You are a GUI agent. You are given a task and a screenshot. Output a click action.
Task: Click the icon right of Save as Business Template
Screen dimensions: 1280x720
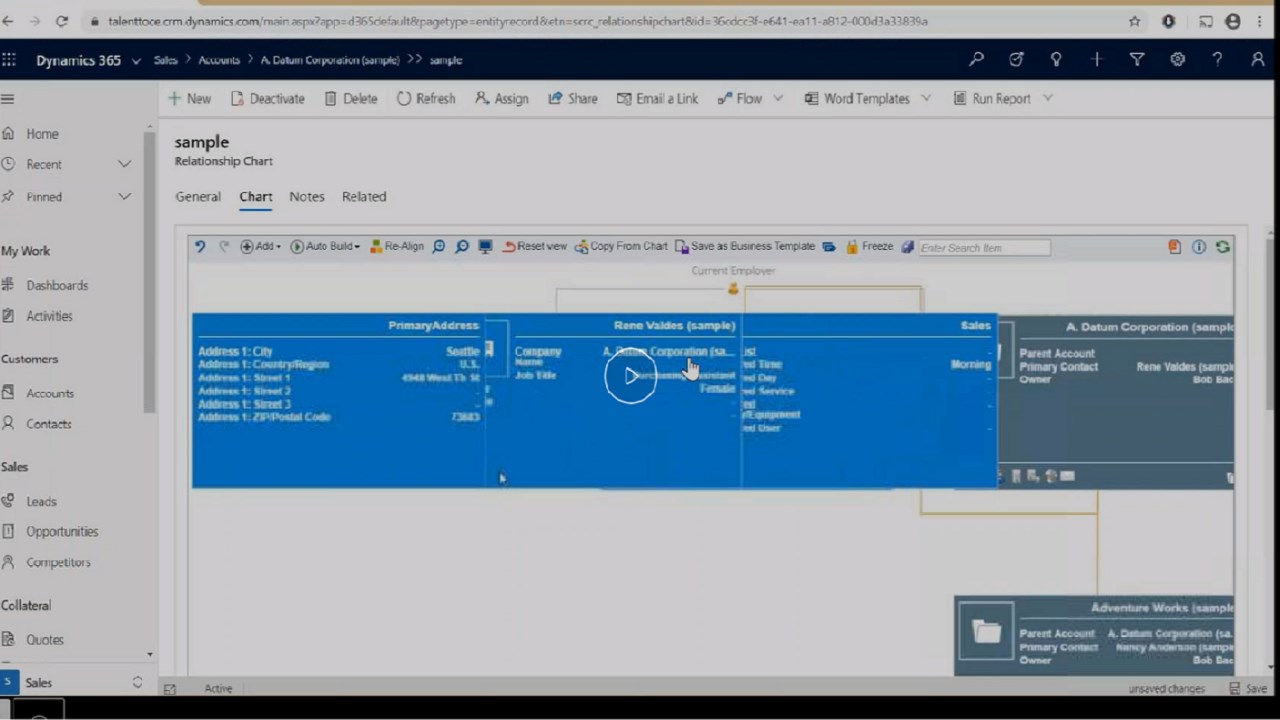pyautogui.click(x=829, y=247)
